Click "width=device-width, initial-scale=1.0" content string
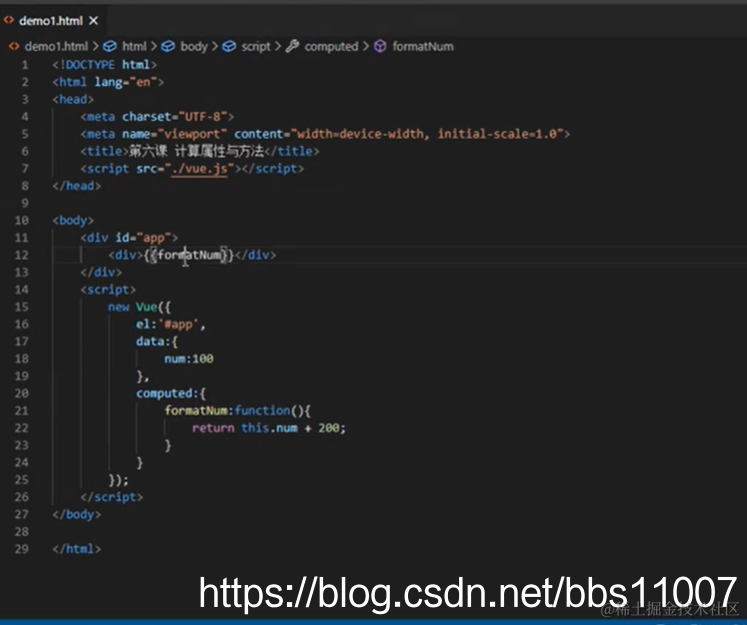The width and height of the screenshot is (747, 625). pos(427,134)
